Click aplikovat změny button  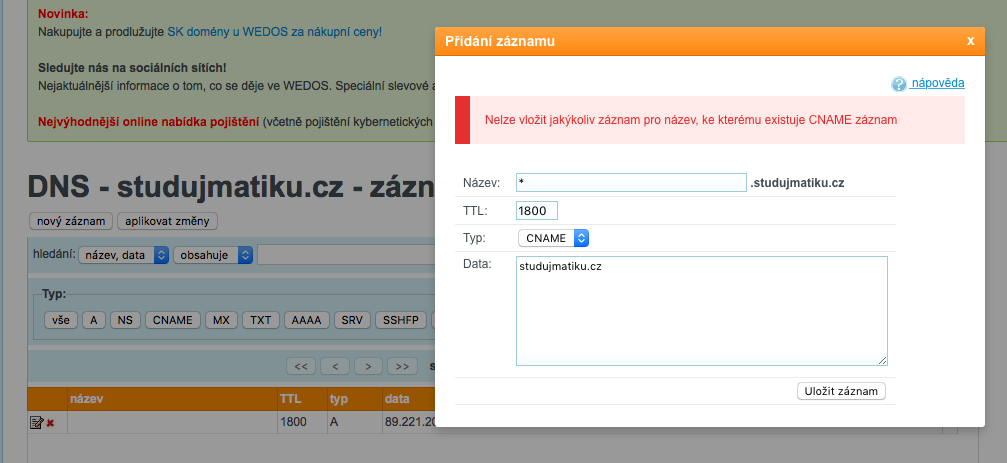(168, 221)
